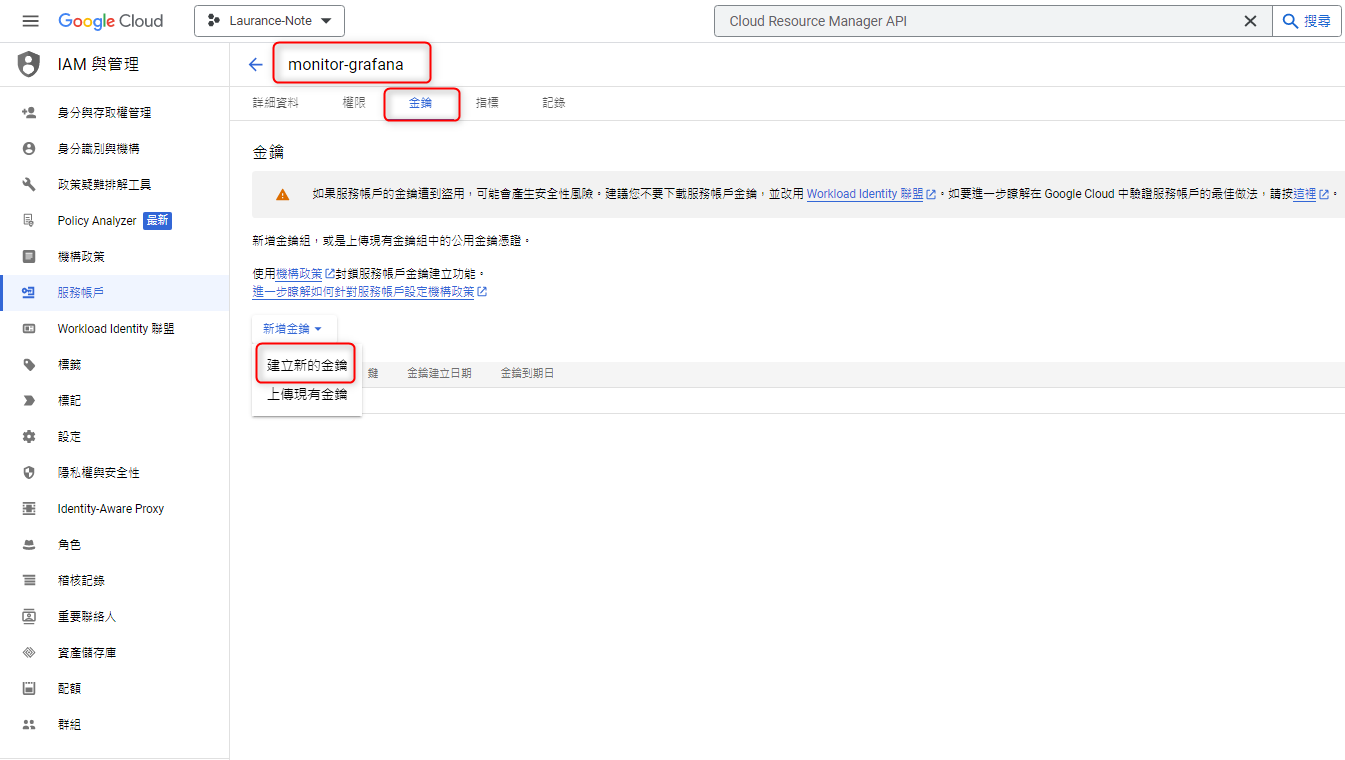Clear the search field with X icon
The width and height of the screenshot is (1345, 760).
(1250, 21)
